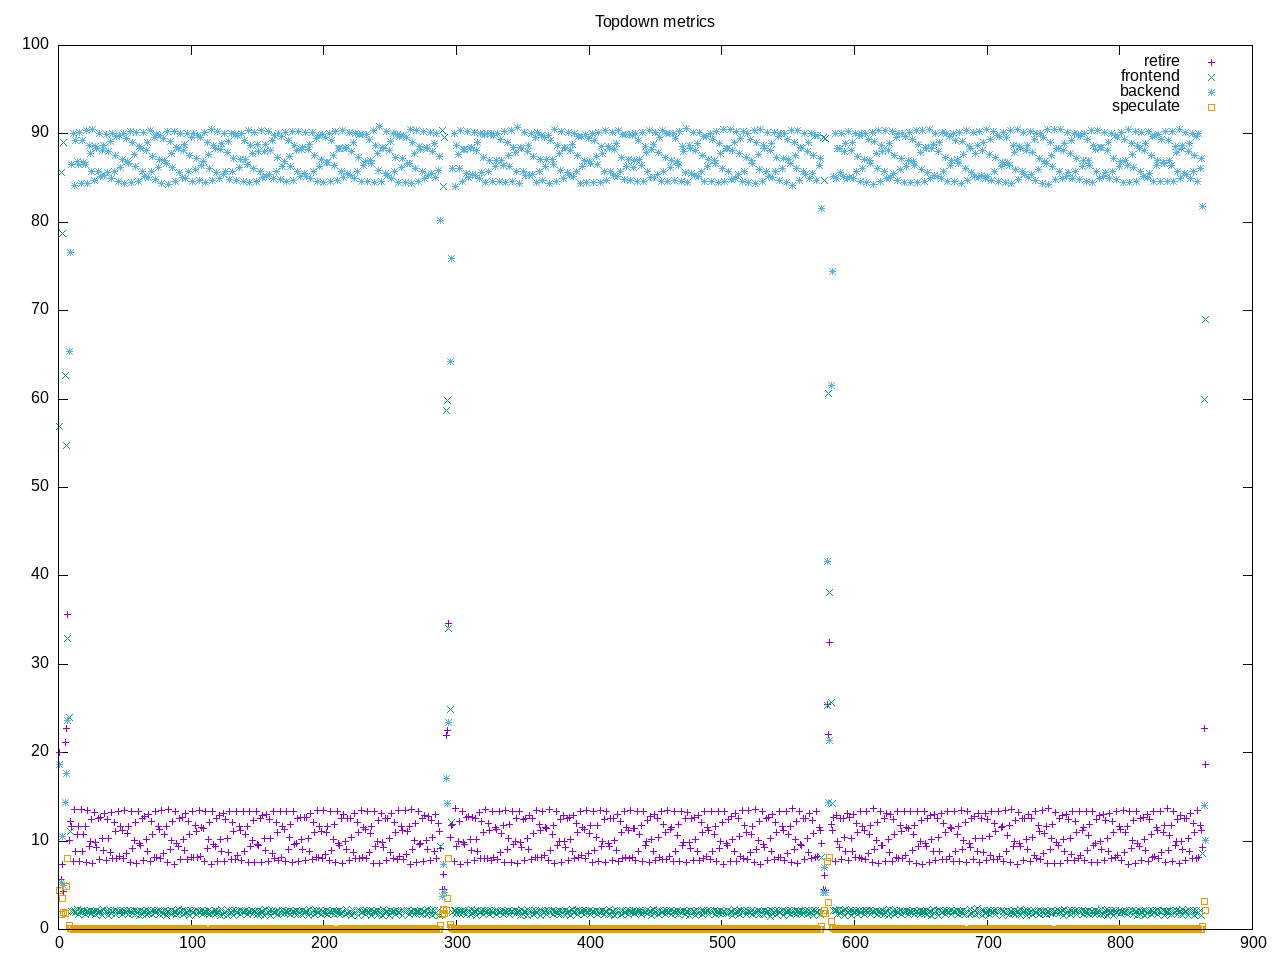Select the speculate legend label
This screenshot has width=1280, height=960.
pos(1145,106)
